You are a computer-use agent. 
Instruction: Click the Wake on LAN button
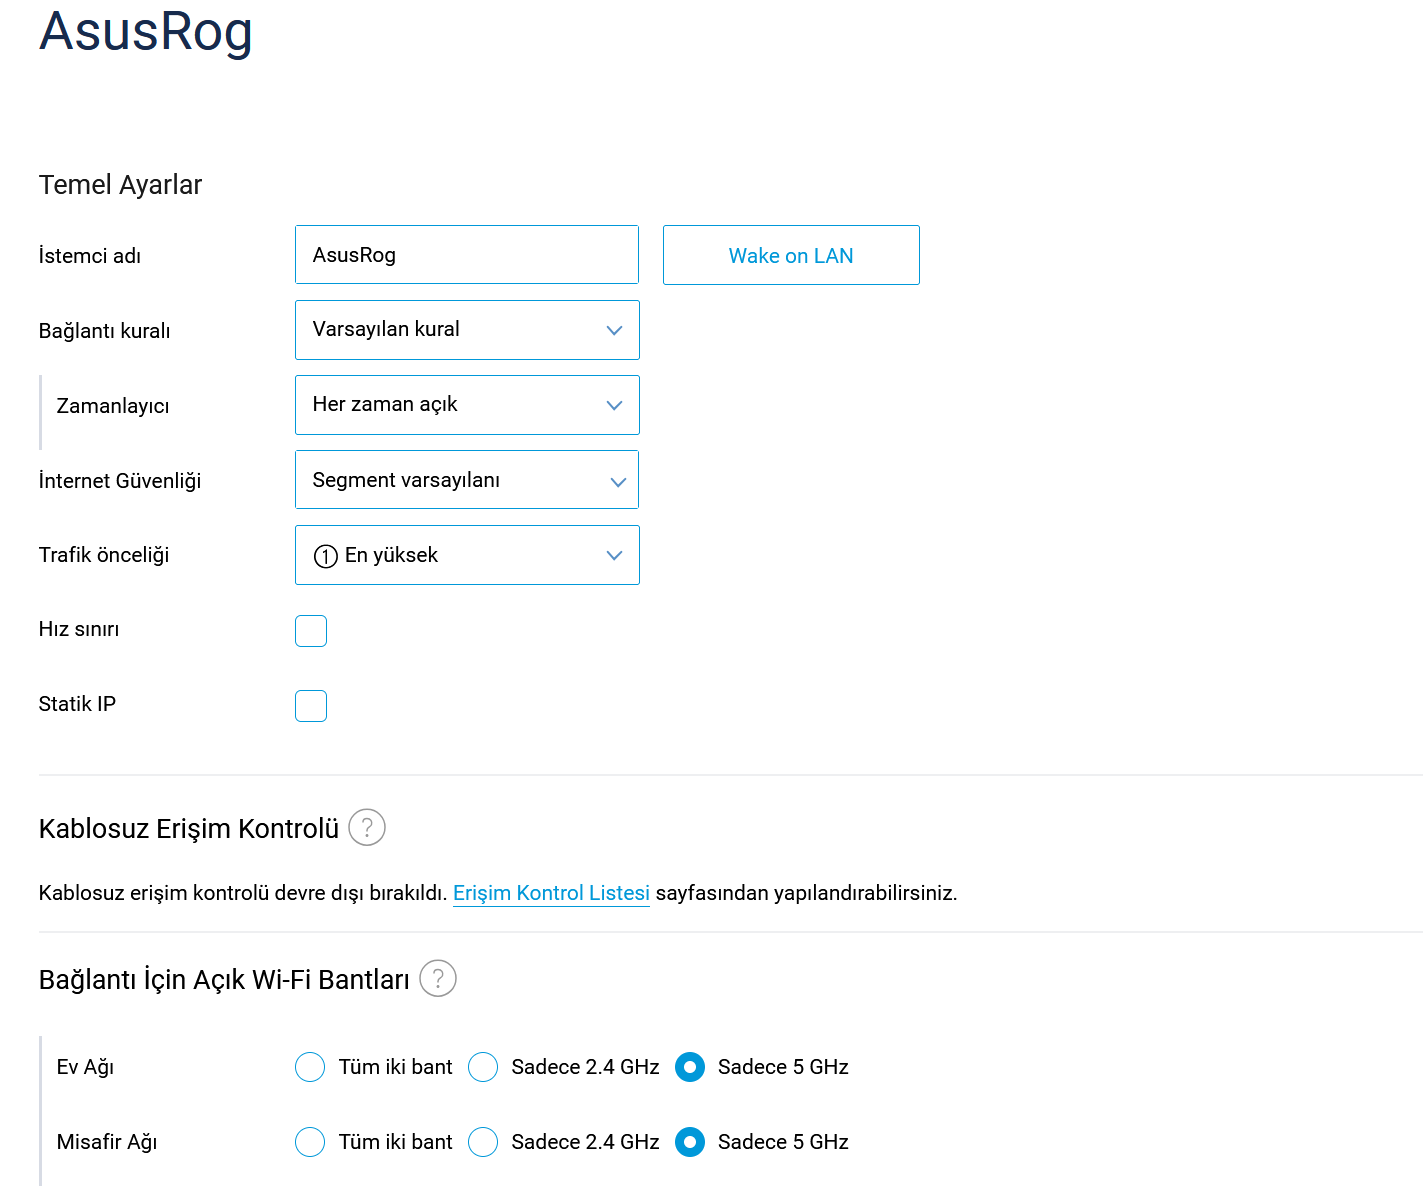tap(791, 255)
